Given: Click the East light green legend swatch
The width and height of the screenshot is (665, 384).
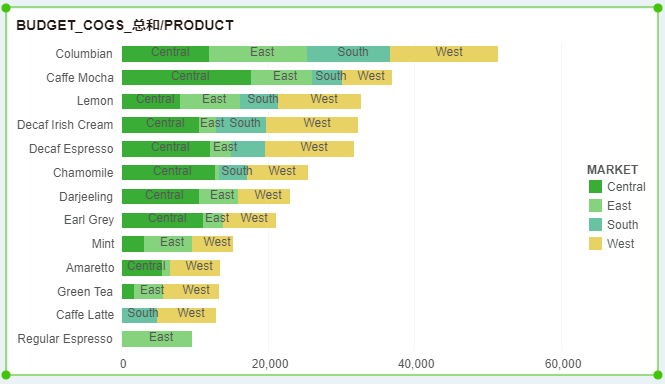Looking at the screenshot, I should click(x=595, y=206).
